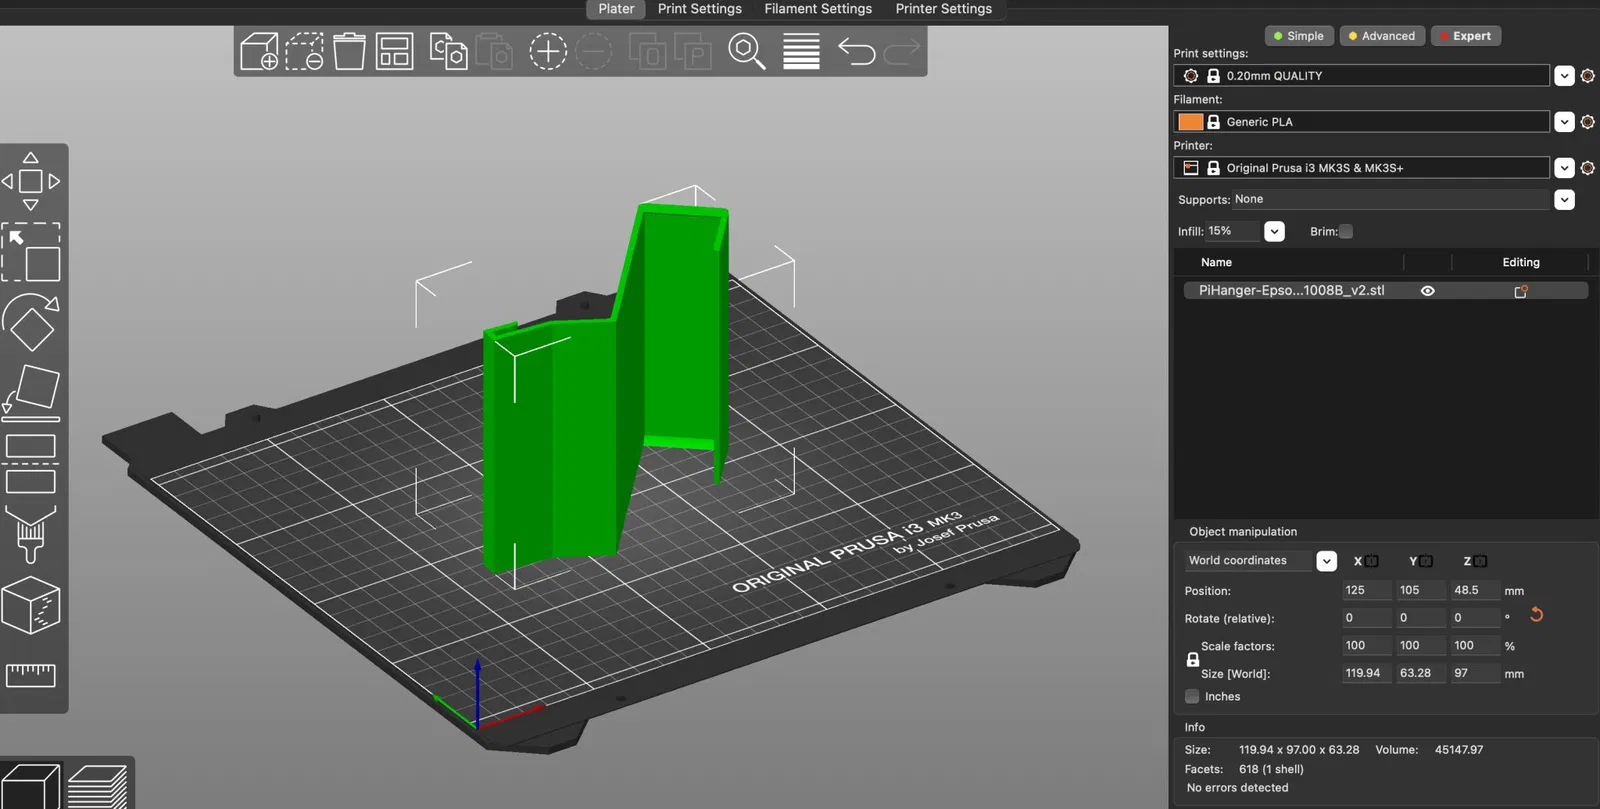Select Advanced mode button
Screen dimensions: 1600x809
pyautogui.click(x=1382, y=36)
